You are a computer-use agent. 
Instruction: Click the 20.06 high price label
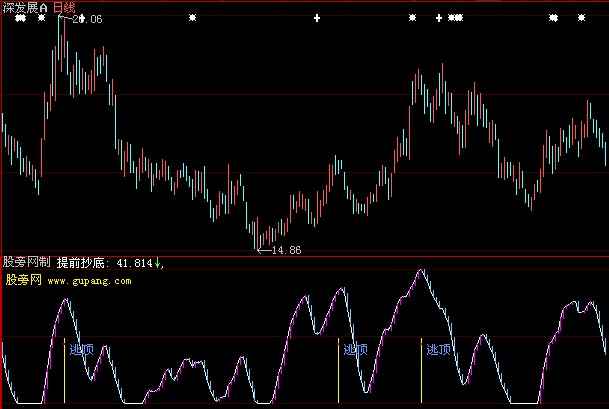[x=90, y=19]
